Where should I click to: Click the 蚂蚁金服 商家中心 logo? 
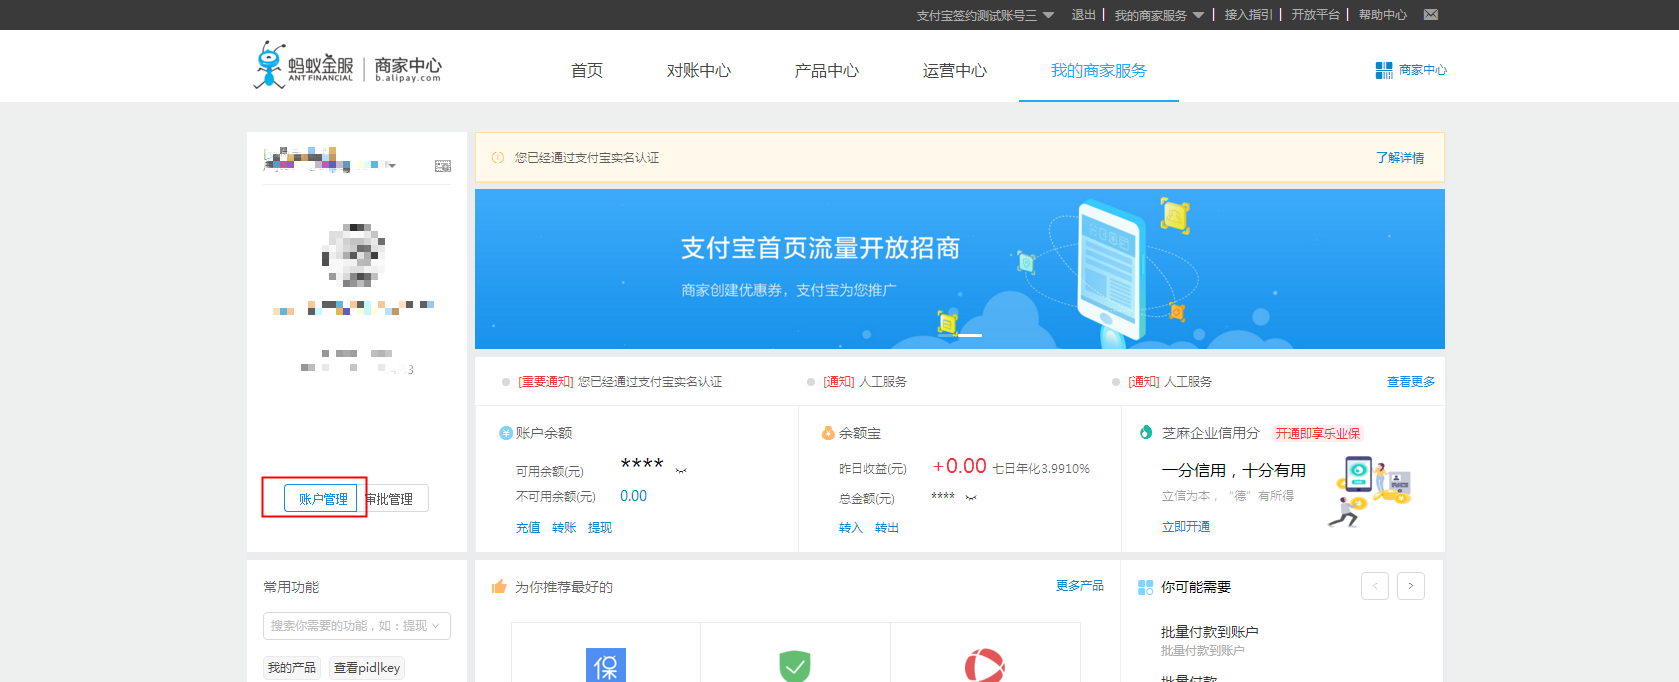coord(348,66)
